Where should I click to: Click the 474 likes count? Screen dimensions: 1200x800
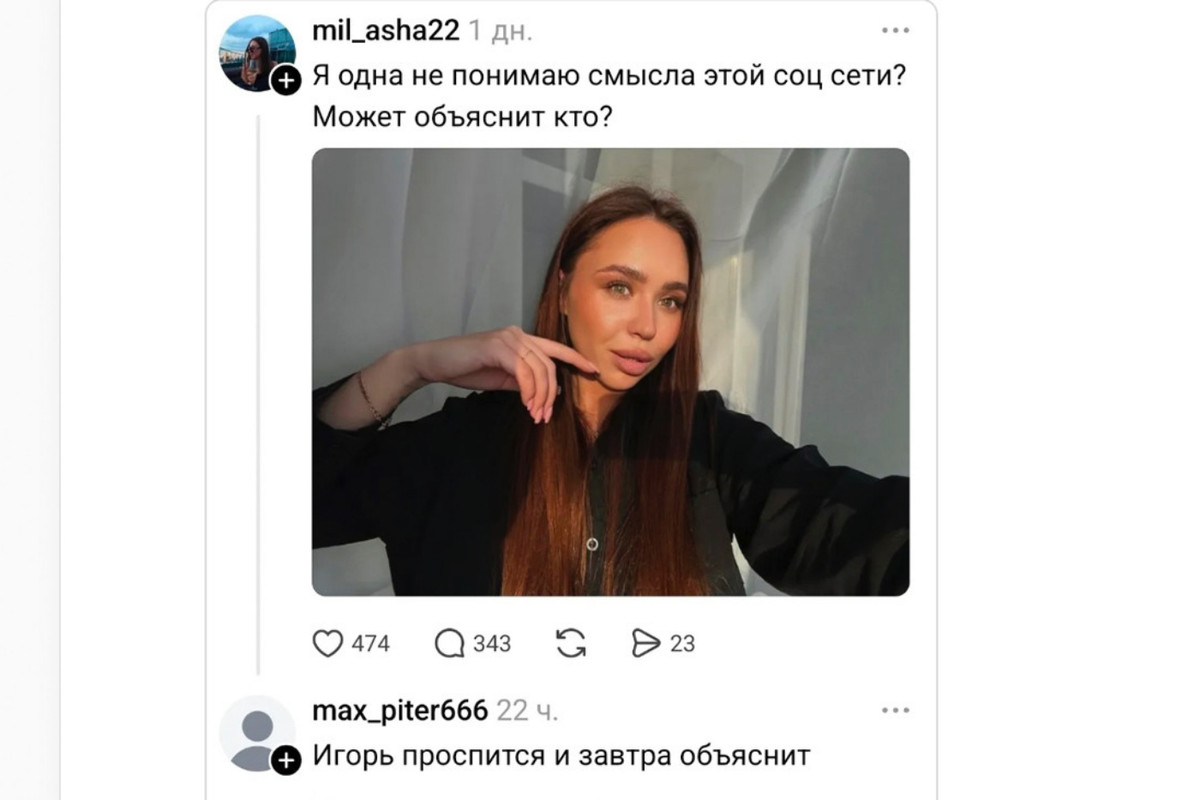pyautogui.click(x=371, y=644)
